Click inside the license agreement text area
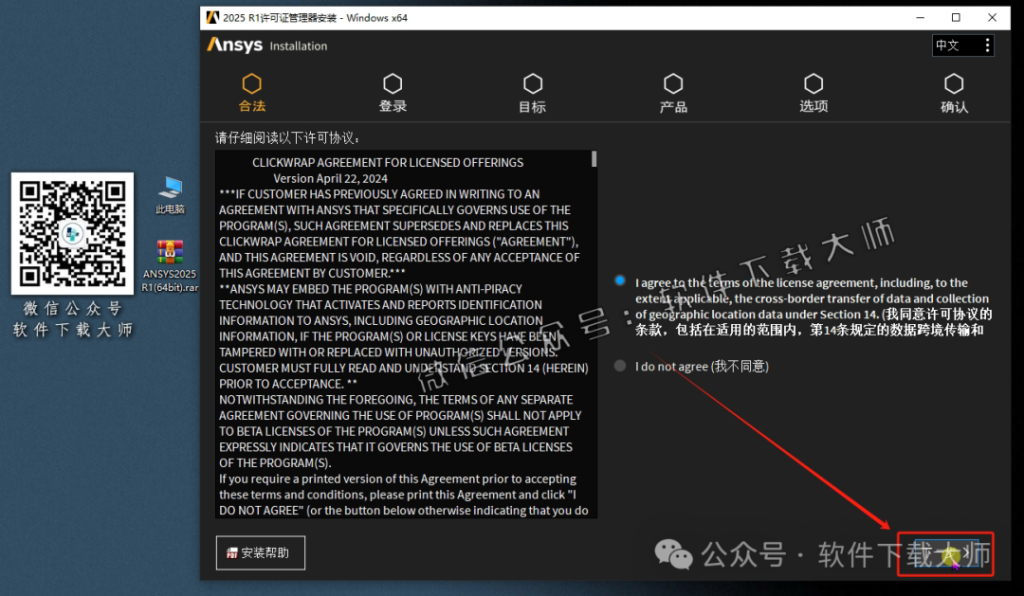Screen dimensions: 1024x596 point(400,330)
